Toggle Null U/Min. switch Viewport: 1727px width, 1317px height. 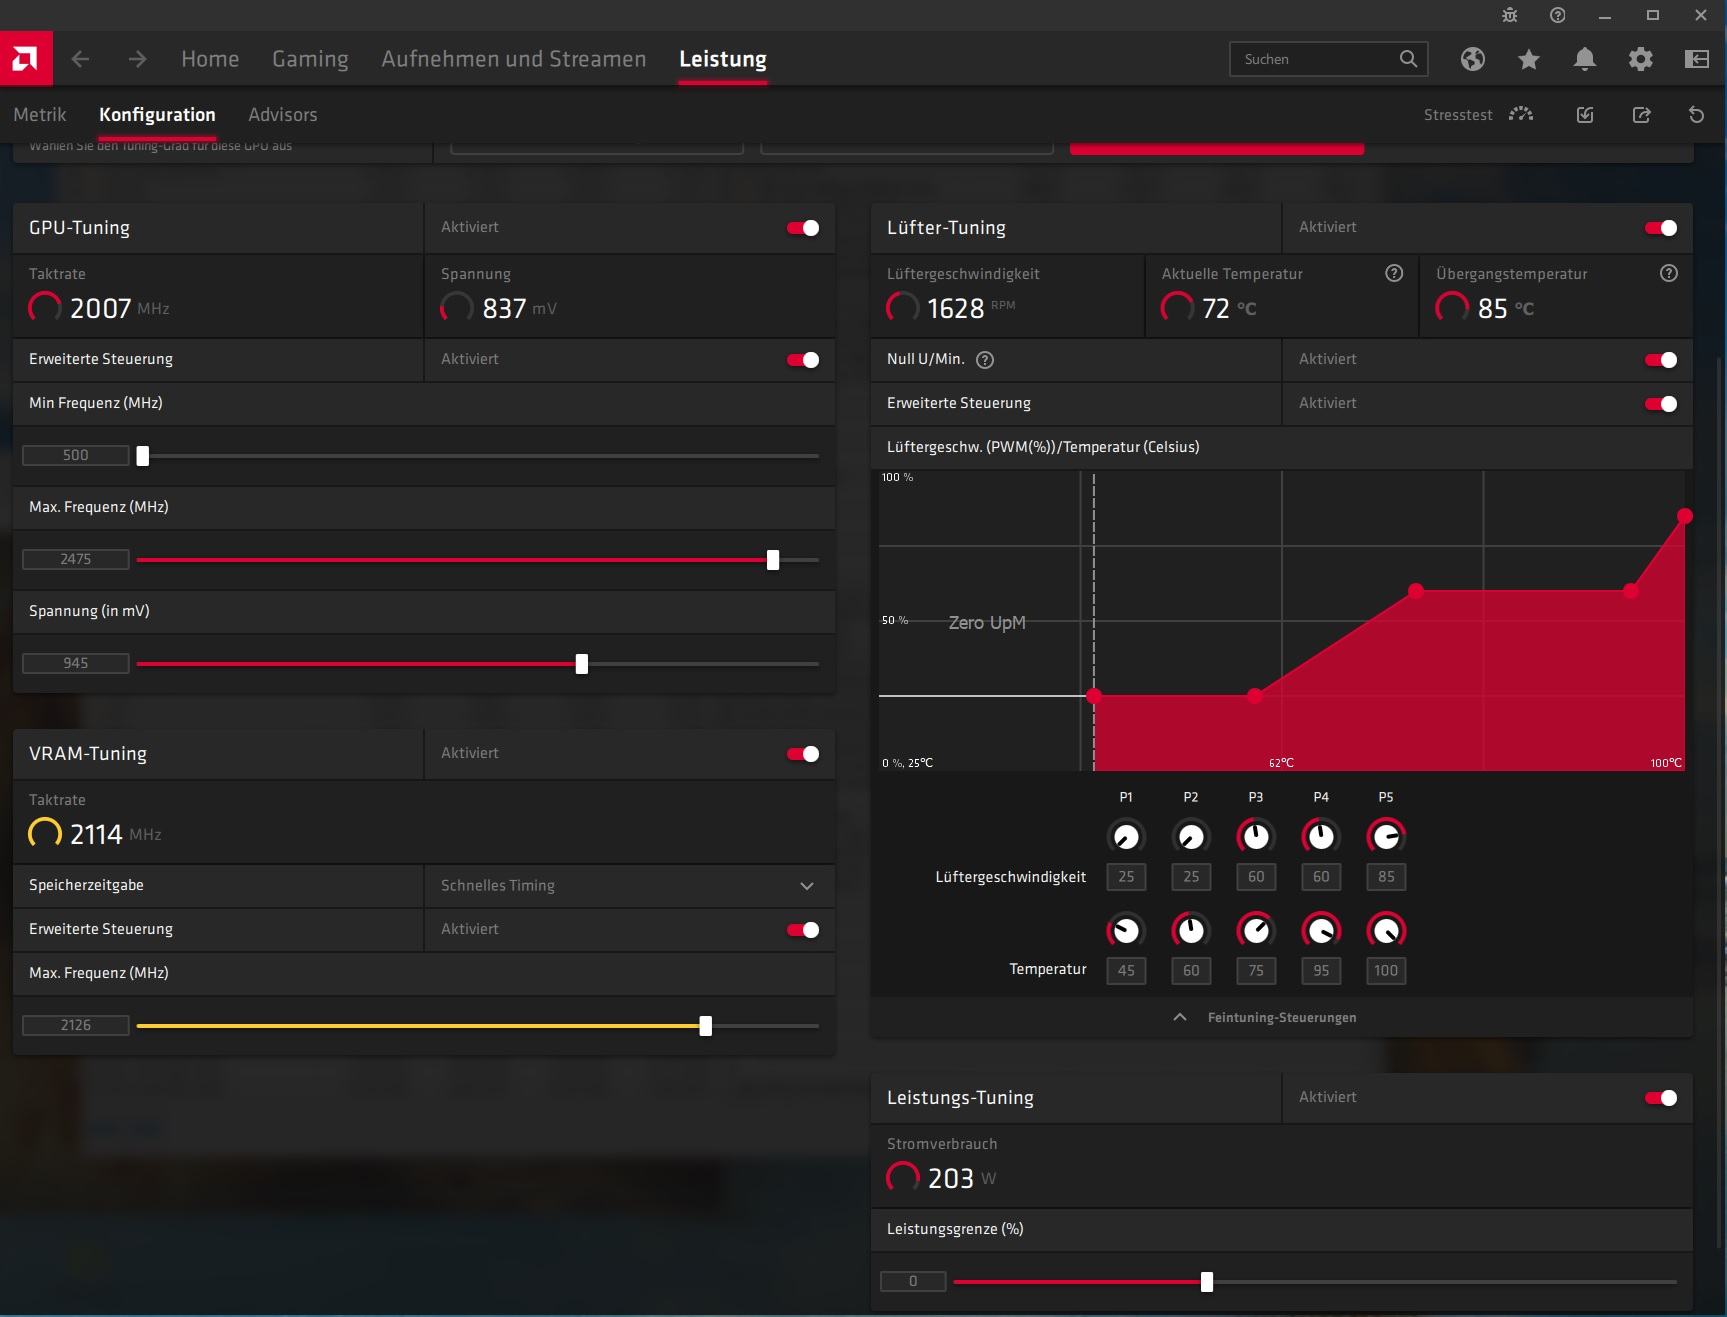pos(1661,360)
